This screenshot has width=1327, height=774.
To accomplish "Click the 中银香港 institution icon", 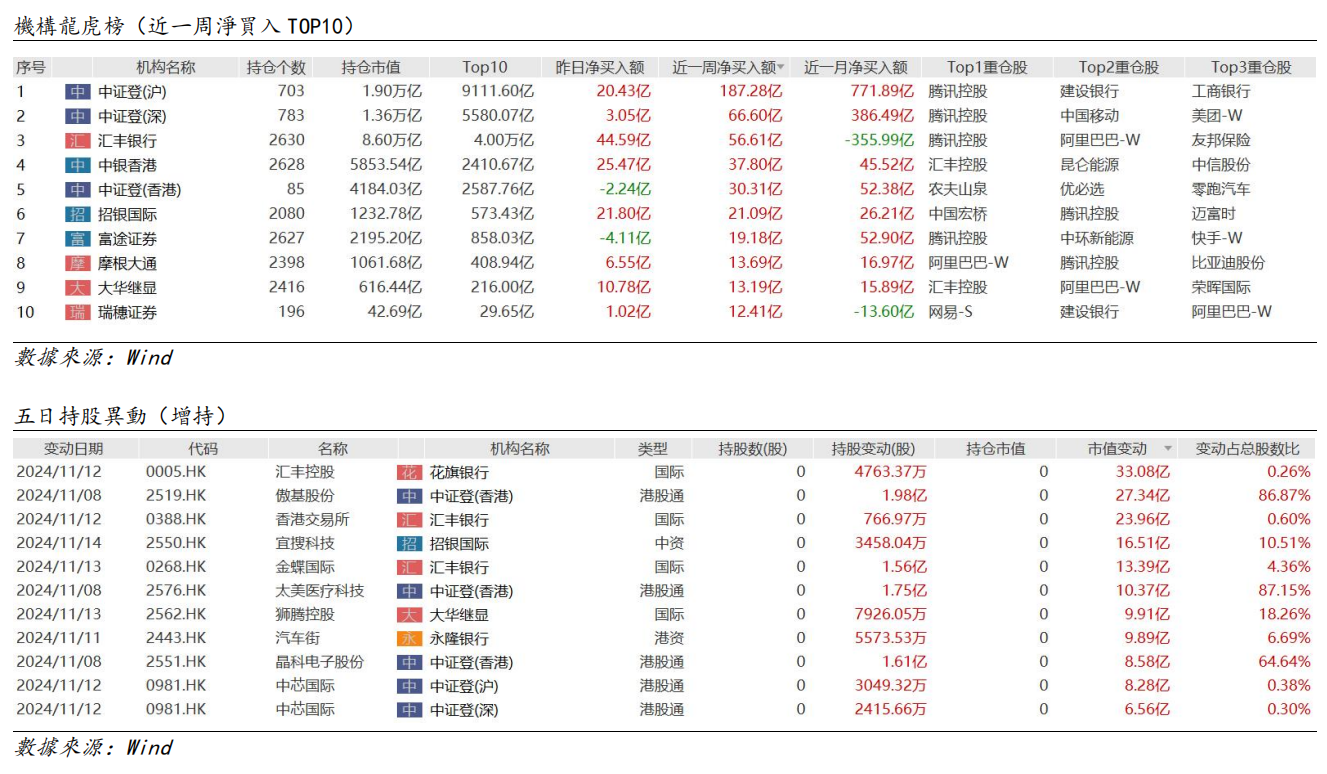I will 78,165.
